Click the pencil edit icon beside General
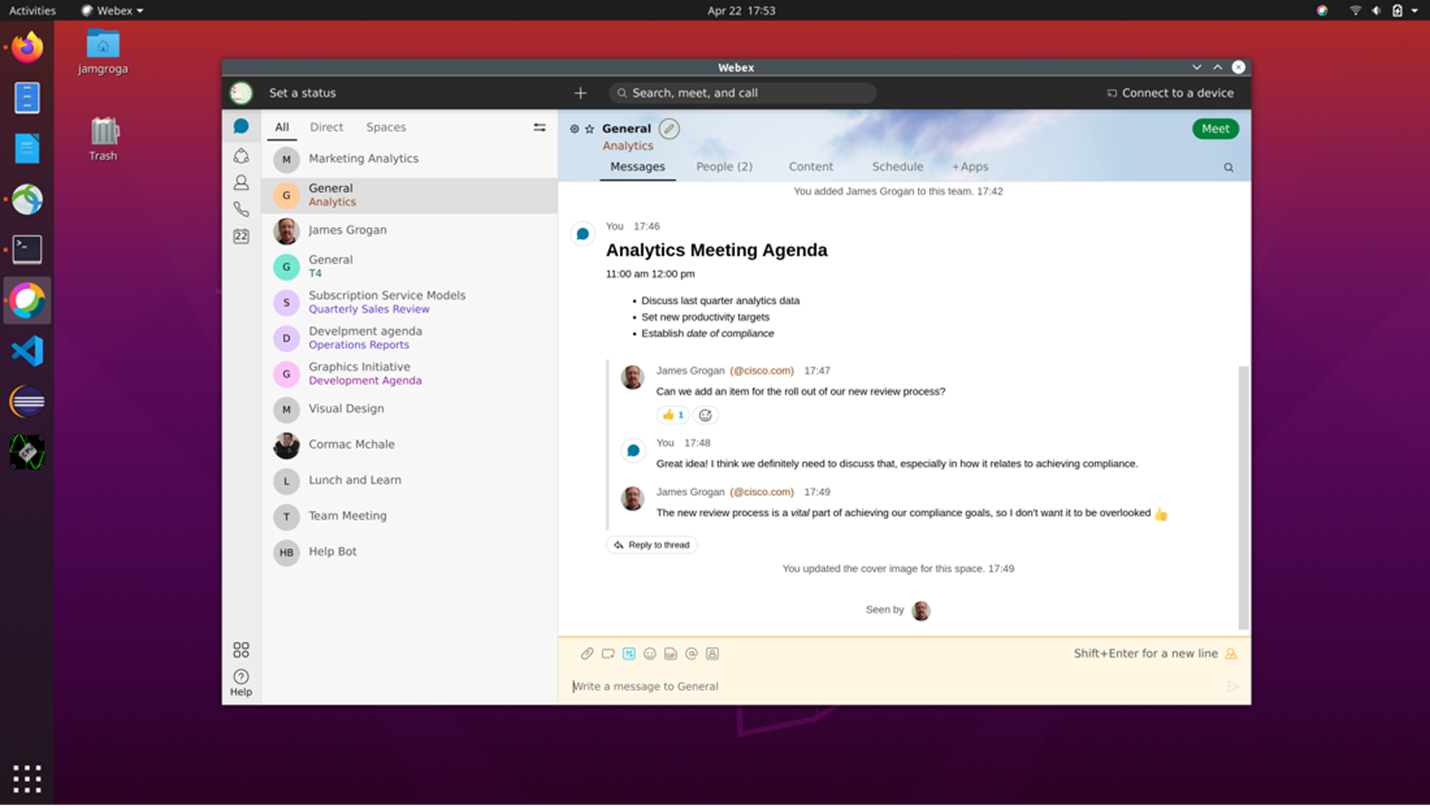Viewport: 1430px width, 810px height. coord(669,128)
